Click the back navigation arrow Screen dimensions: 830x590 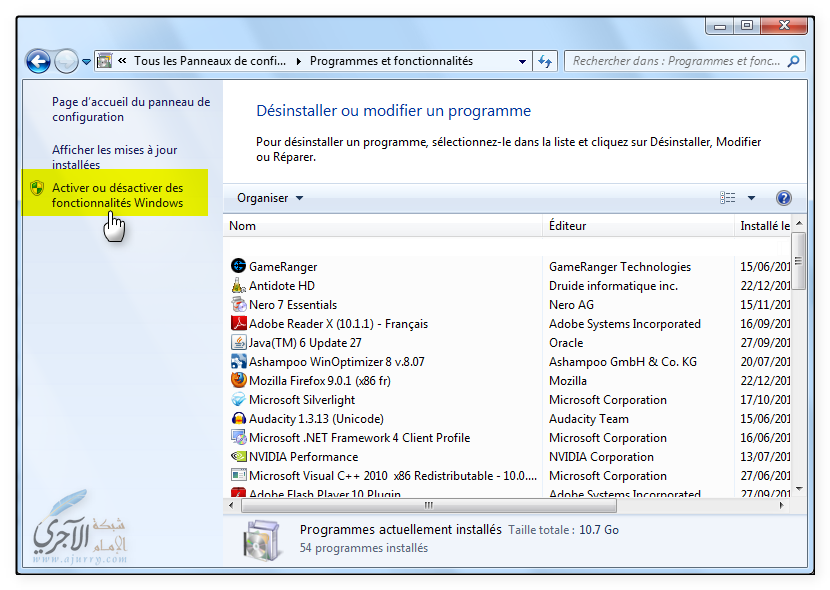coord(38,61)
